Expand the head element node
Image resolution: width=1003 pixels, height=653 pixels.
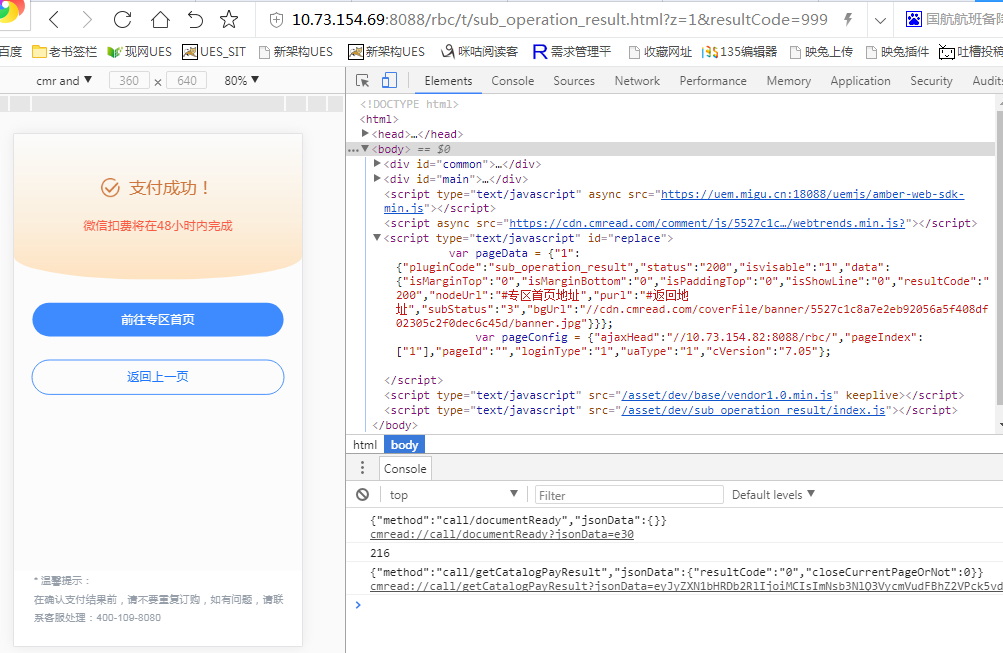[365, 134]
